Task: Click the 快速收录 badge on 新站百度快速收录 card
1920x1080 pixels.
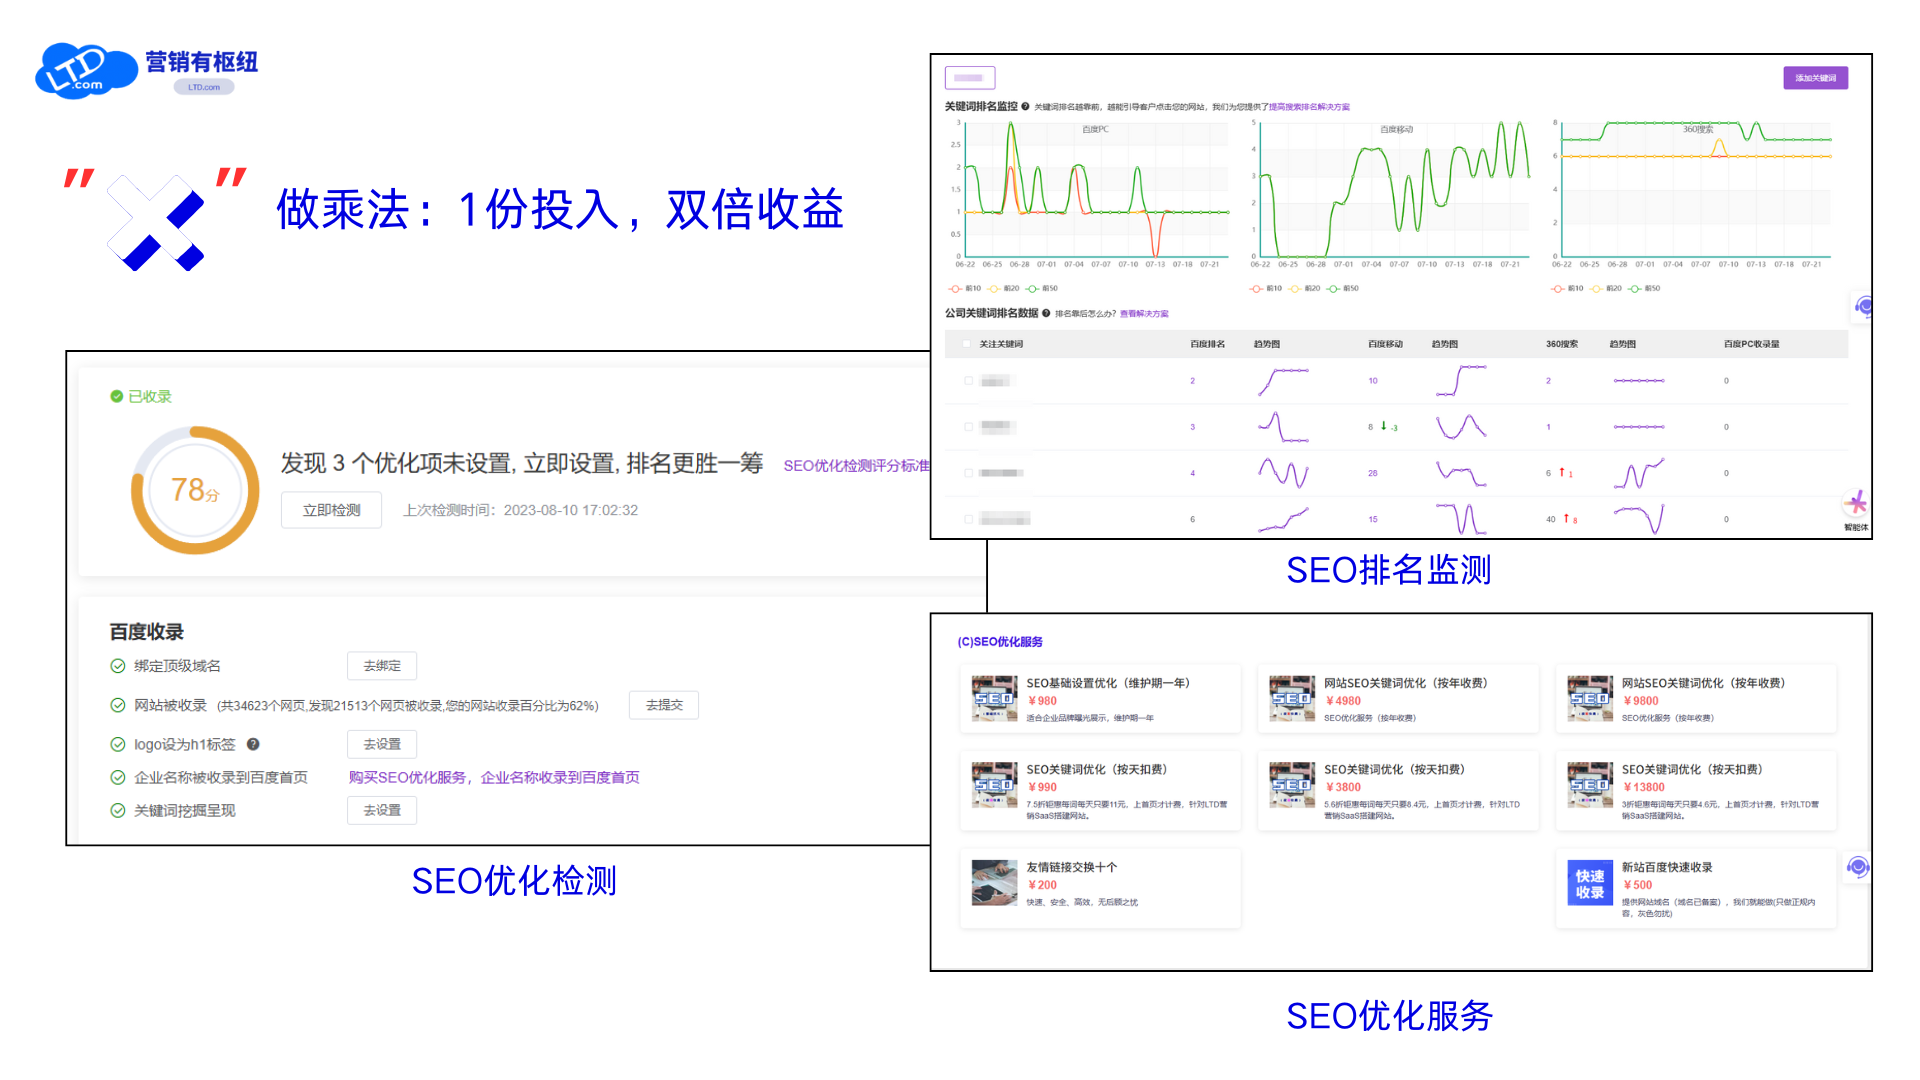Action: click(1590, 884)
